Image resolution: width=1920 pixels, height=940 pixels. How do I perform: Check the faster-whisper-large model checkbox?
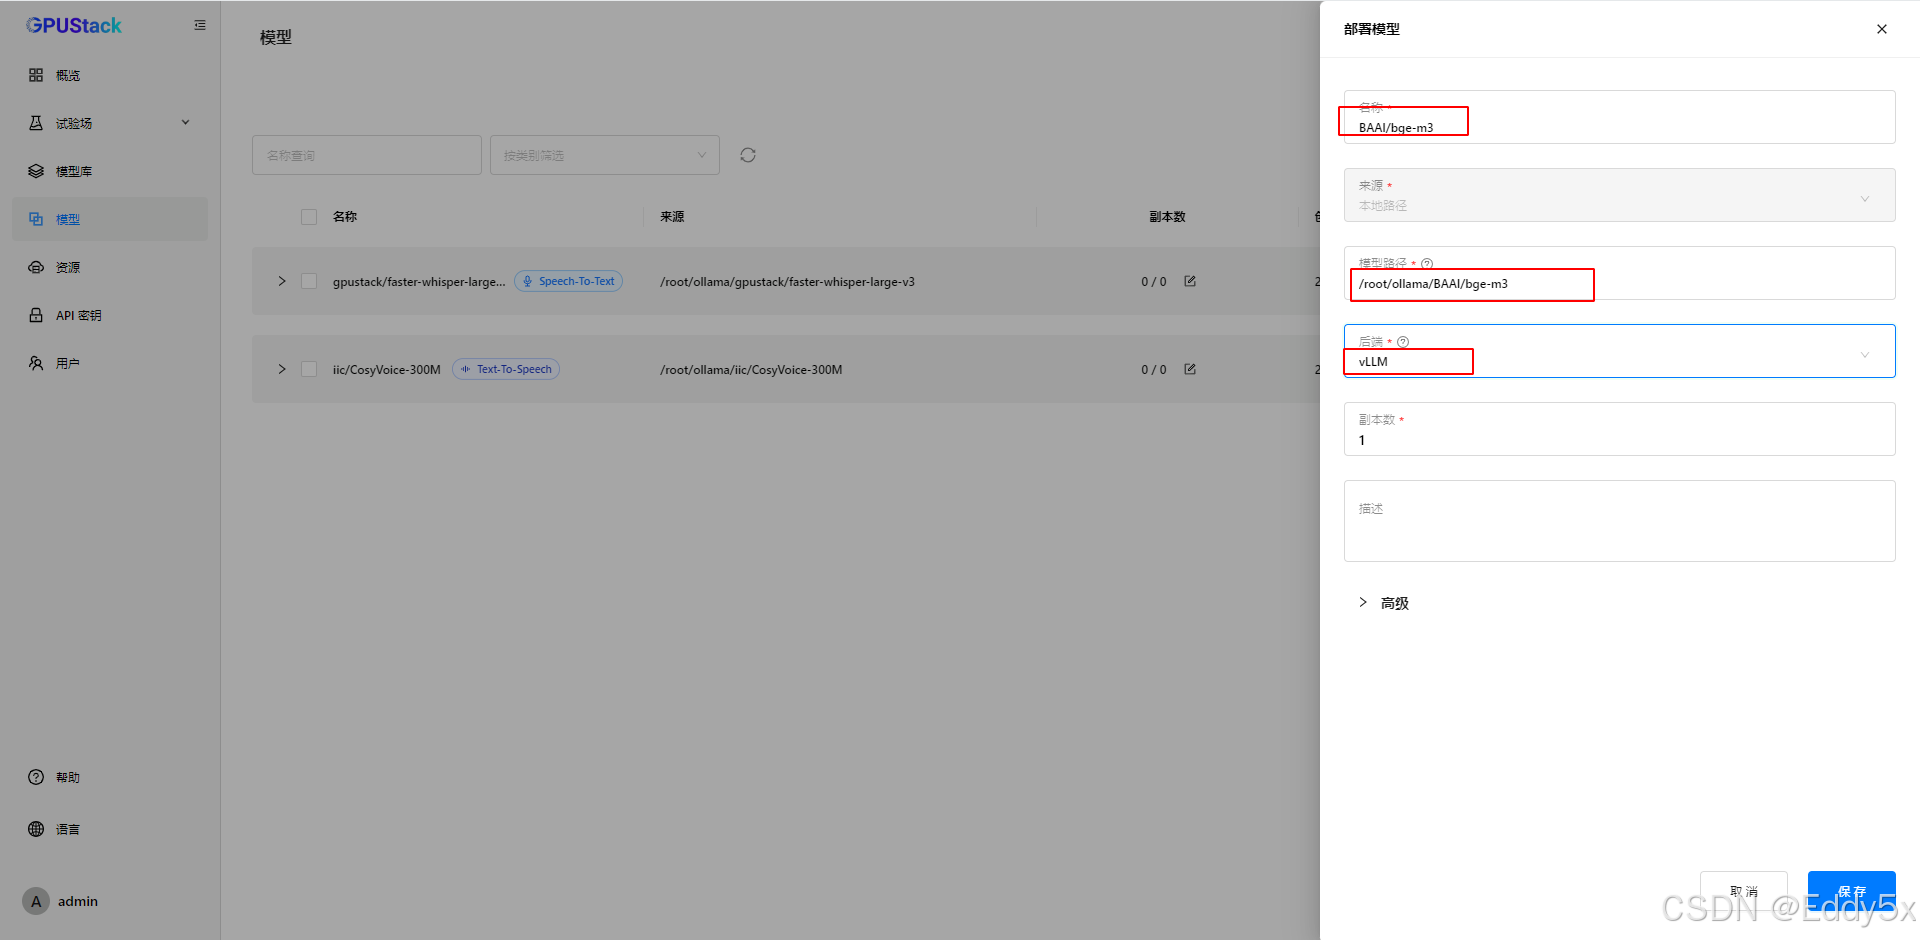tap(309, 281)
